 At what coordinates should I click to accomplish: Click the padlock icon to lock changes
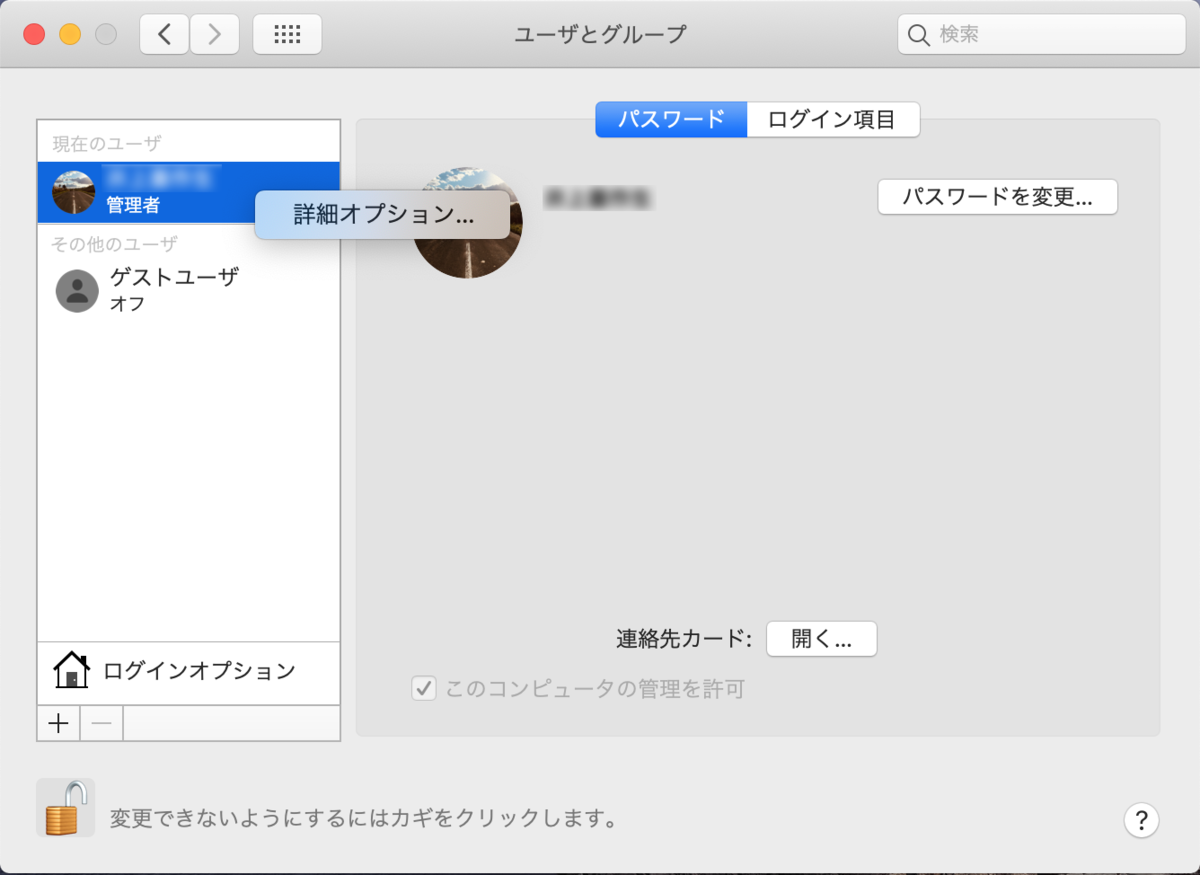click(65, 808)
